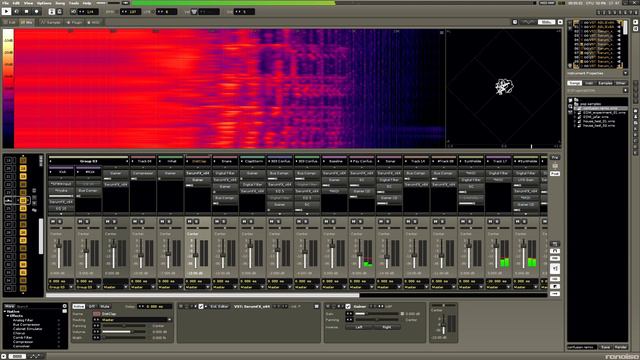Screen dimensions: 640x360
Task: Open the Song menu
Action: (x=60, y=3)
